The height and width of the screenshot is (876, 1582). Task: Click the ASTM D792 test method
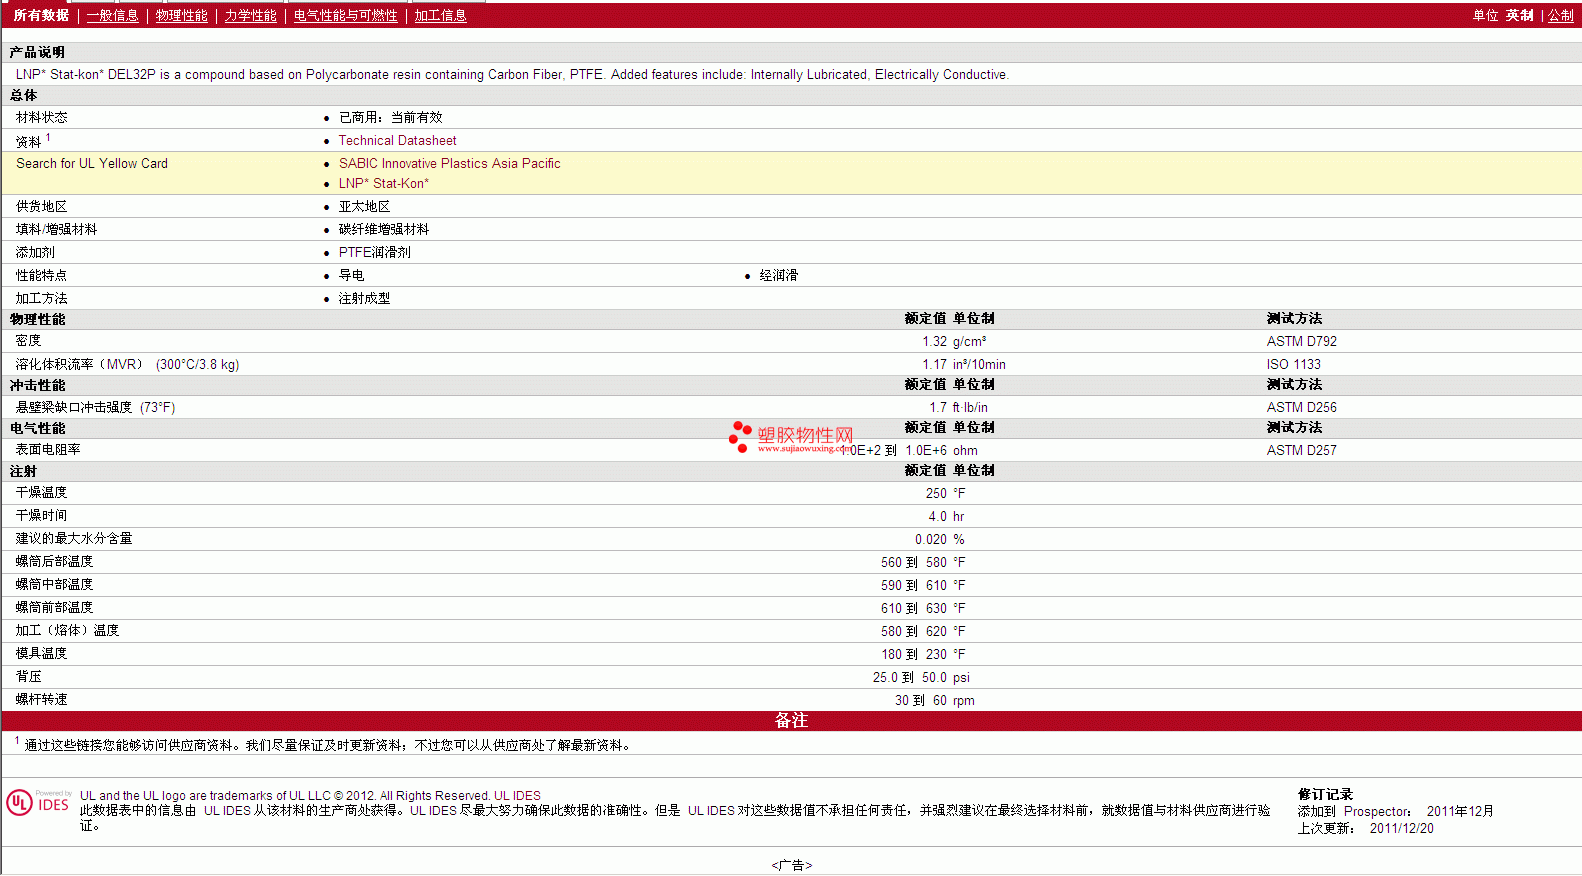coord(1301,342)
